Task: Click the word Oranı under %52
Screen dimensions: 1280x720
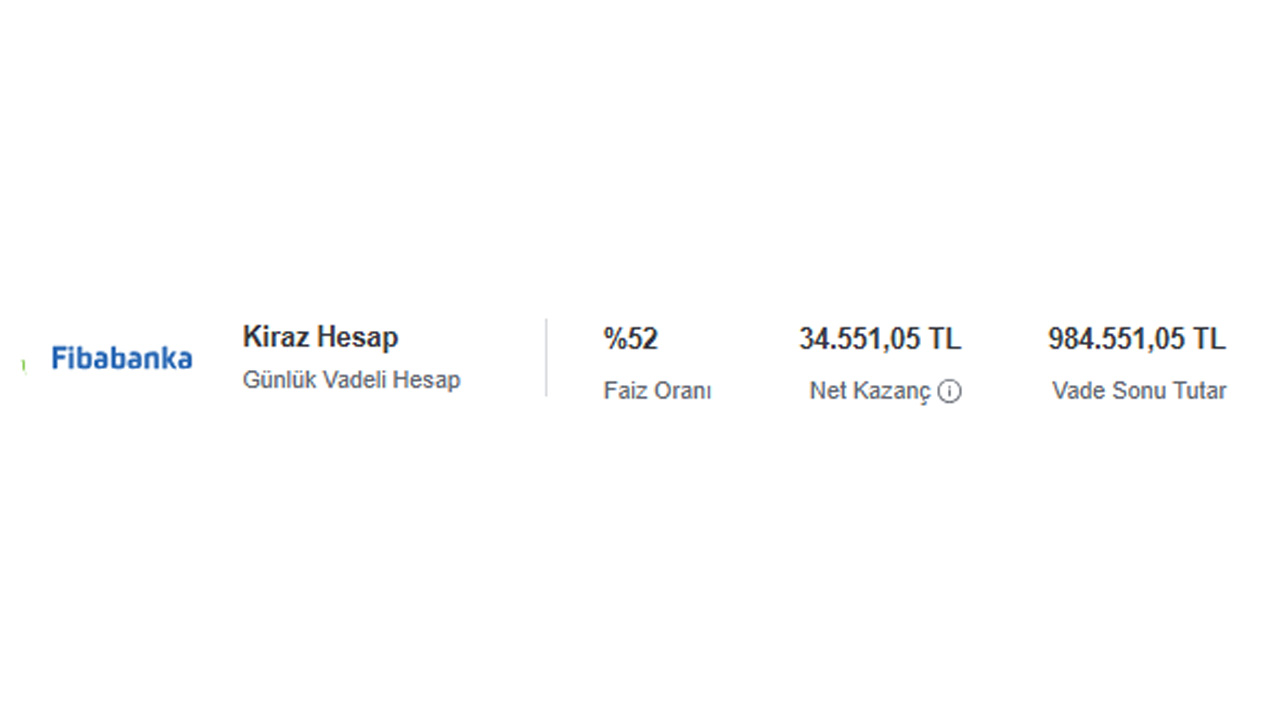Action: [x=683, y=391]
